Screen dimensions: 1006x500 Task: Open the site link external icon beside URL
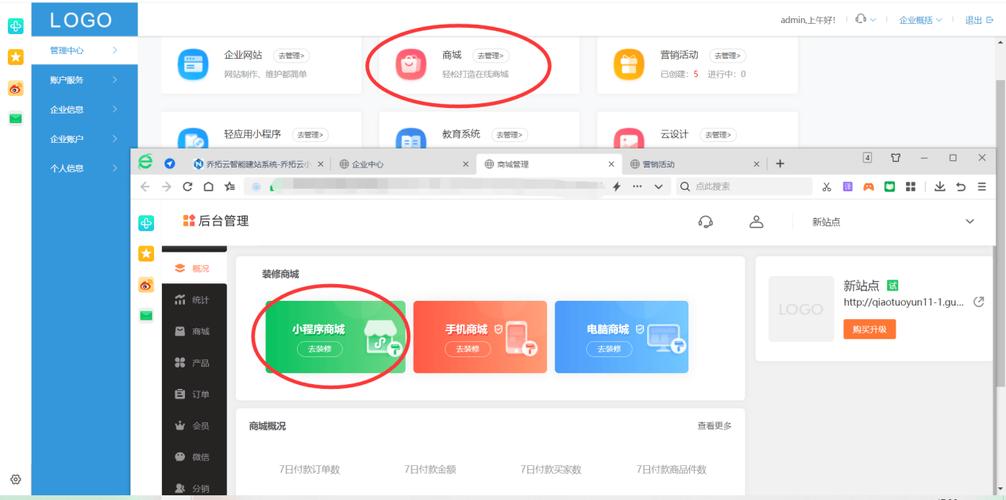coord(979,302)
